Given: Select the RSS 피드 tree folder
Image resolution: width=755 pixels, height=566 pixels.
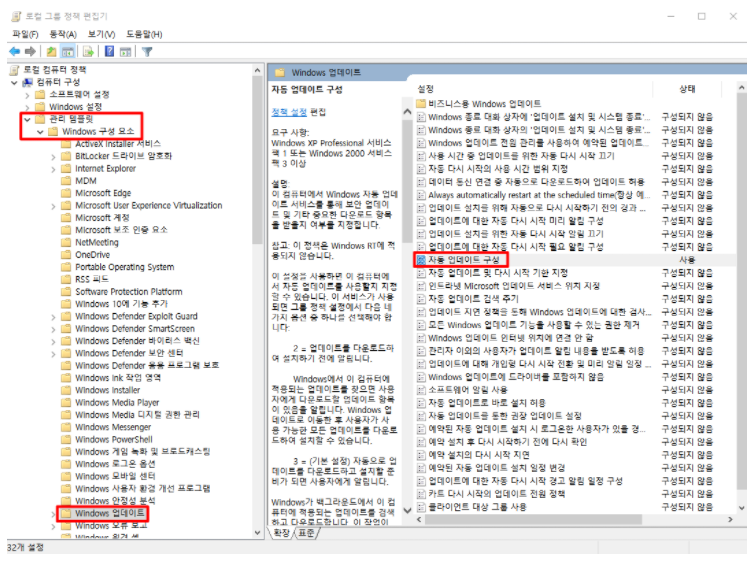Looking at the screenshot, I should (92, 279).
